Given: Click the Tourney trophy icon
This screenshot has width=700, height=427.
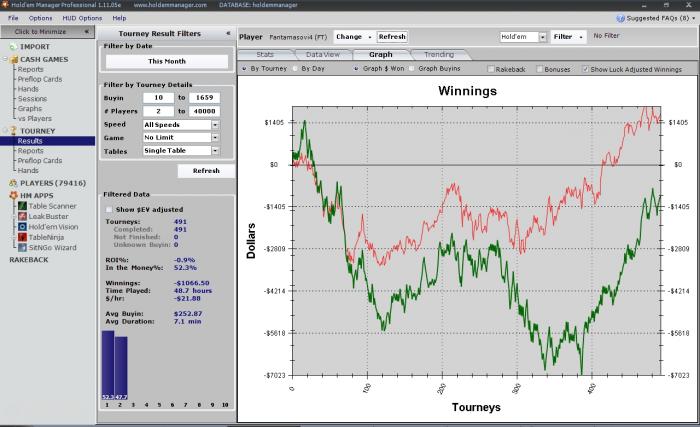Looking at the screenshot, I should click(x=13, y=130).
